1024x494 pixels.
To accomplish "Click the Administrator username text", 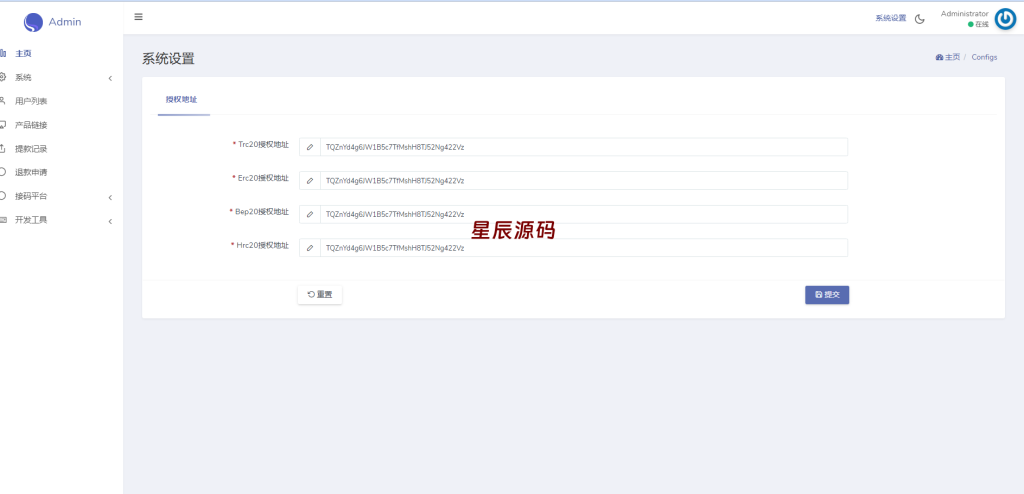I will pos(965,14).
